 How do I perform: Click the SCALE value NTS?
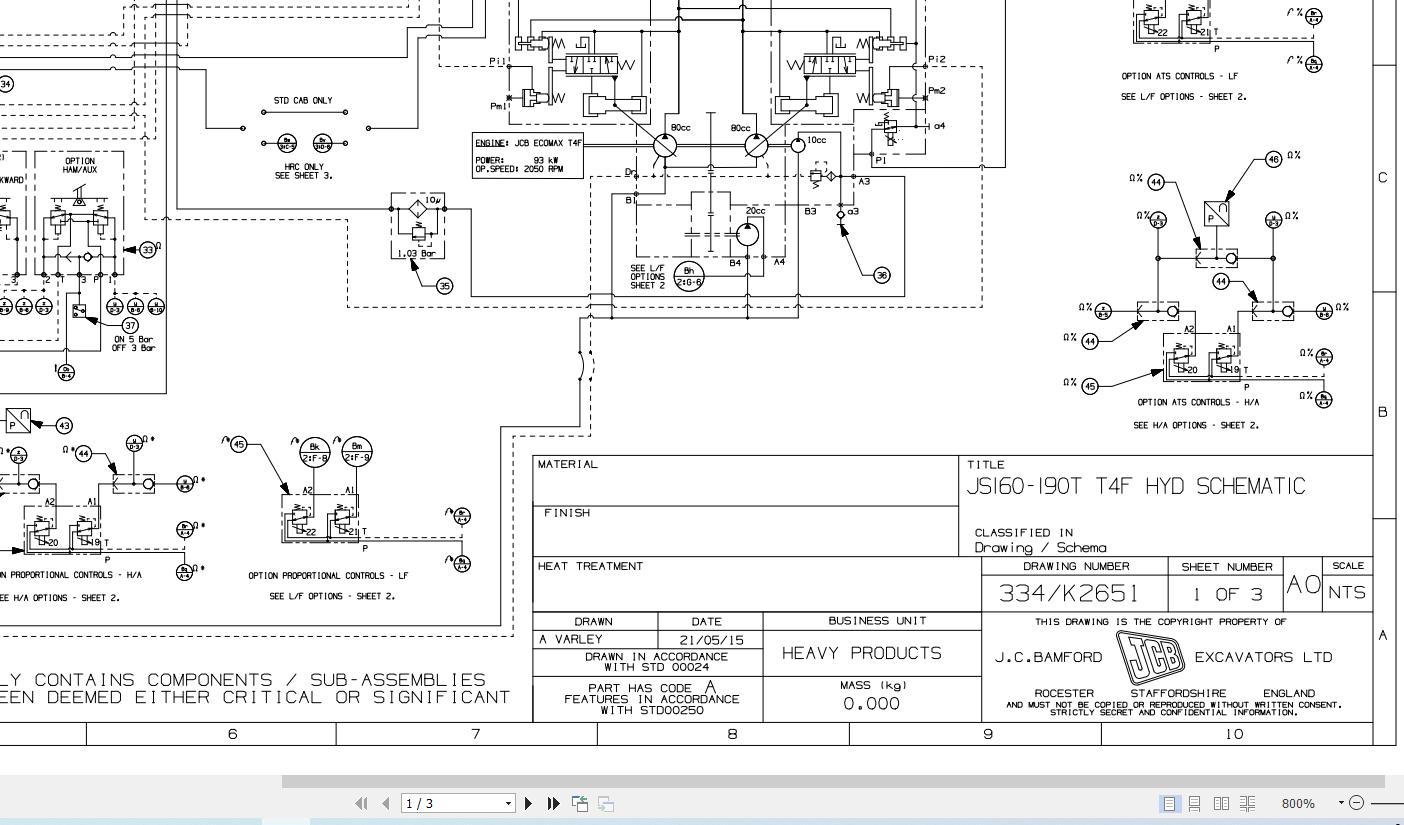[1346, 593]
